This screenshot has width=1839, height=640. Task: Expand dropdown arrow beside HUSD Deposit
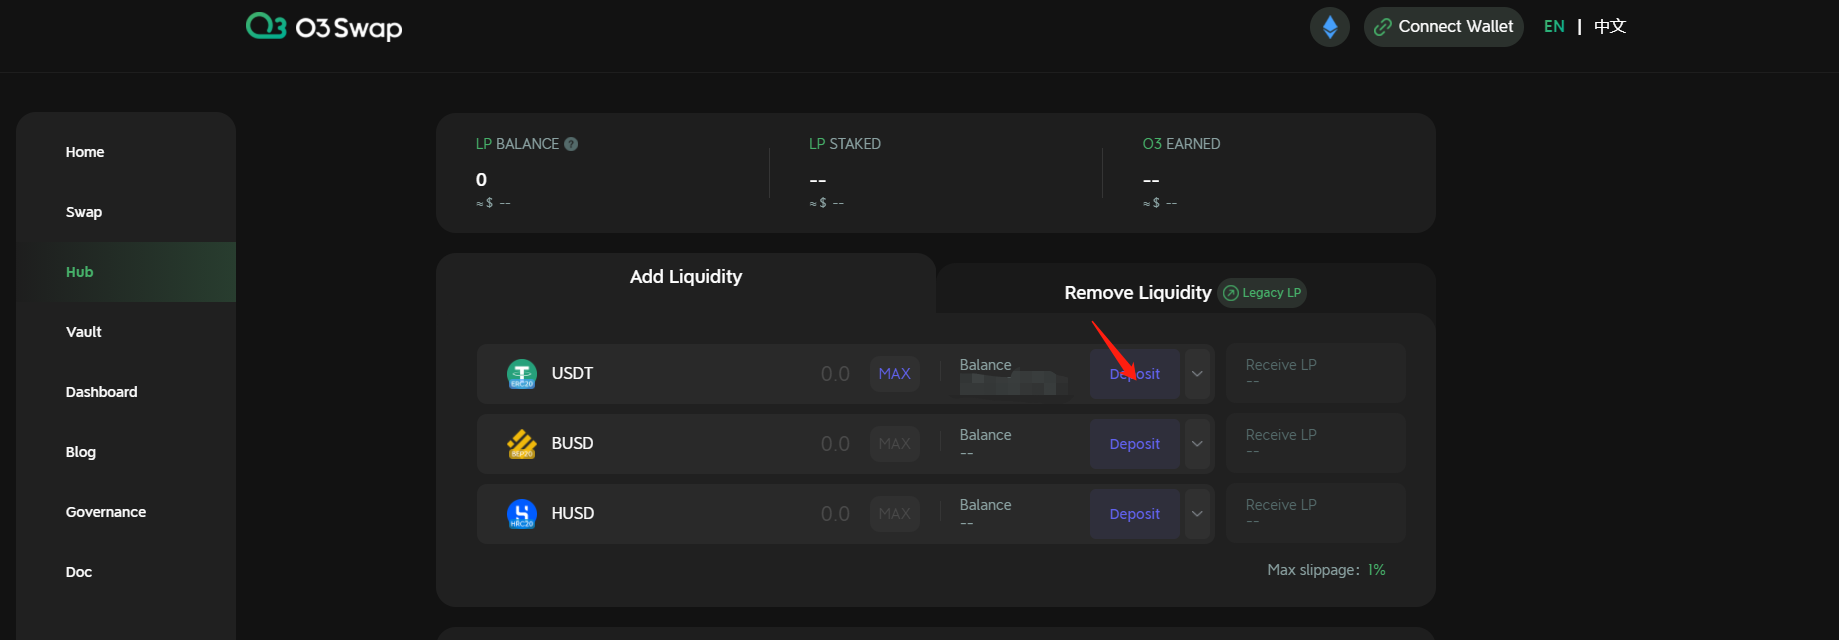[1197, 514]
